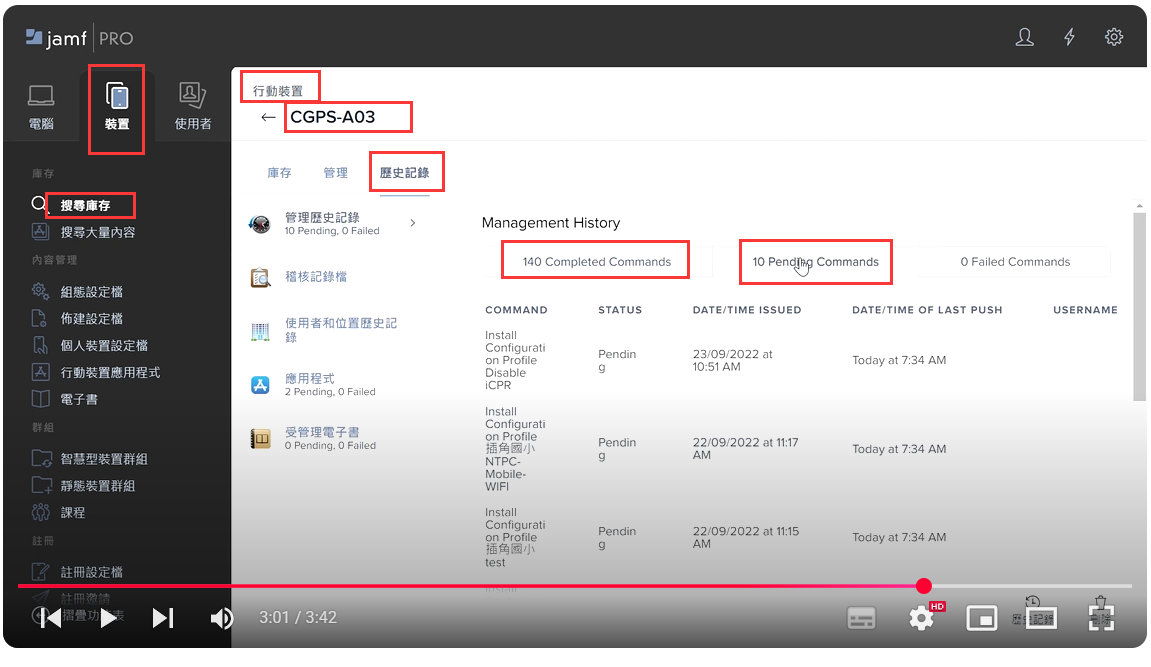Go back with the left arrow
Viewport: 1151px width, 667px height.
click(x=268, y=117)
